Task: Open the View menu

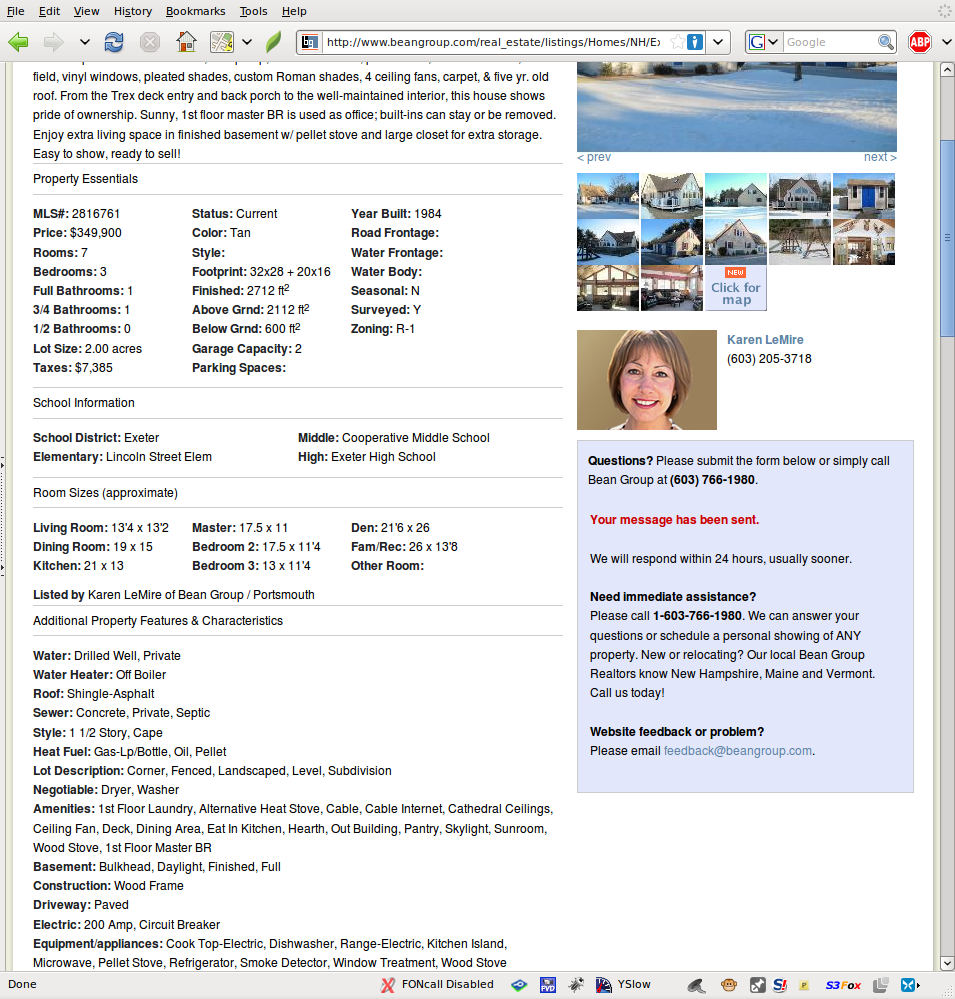Action: (x=86, y=11)
